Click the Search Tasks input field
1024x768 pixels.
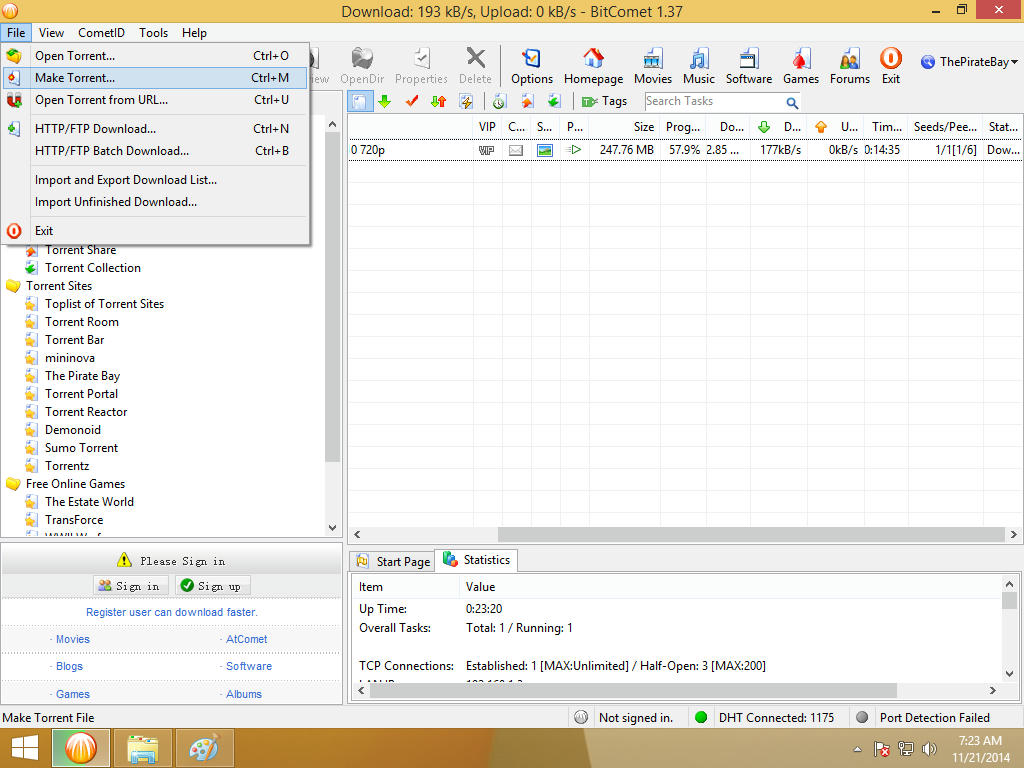click(714, 101)
